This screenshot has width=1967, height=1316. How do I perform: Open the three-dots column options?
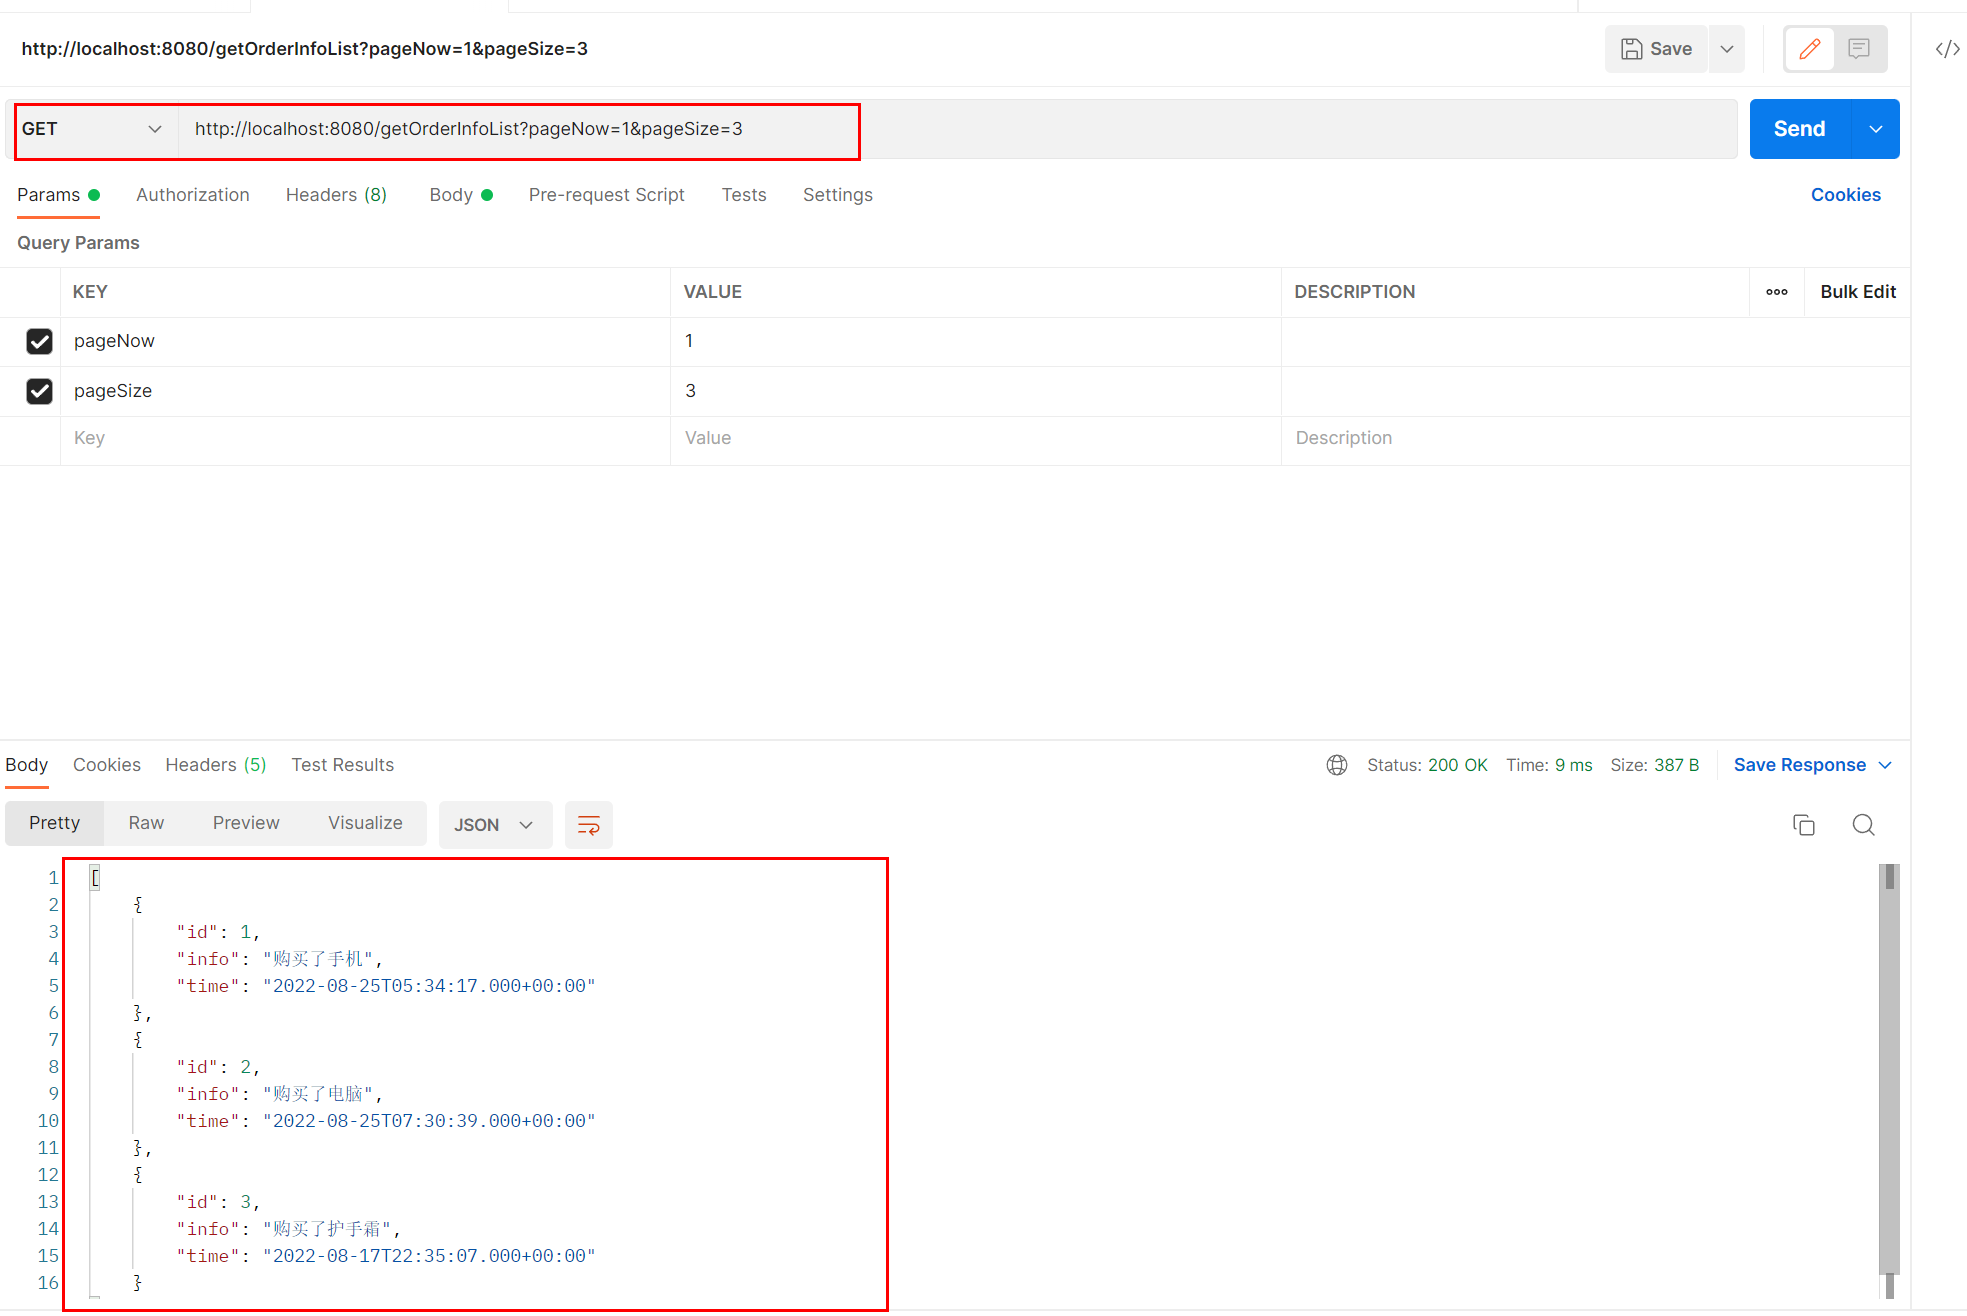(x=1776, y=292)
